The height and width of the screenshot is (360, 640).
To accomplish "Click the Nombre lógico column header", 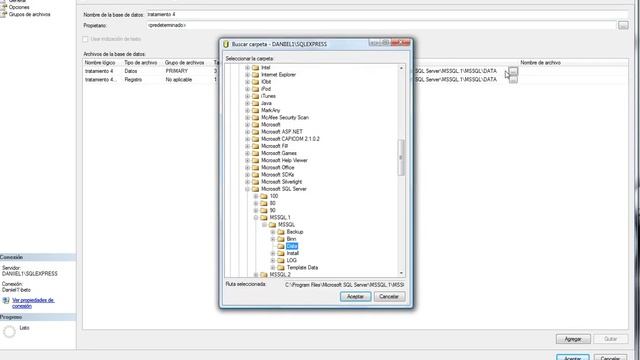I will click(100, 63).
